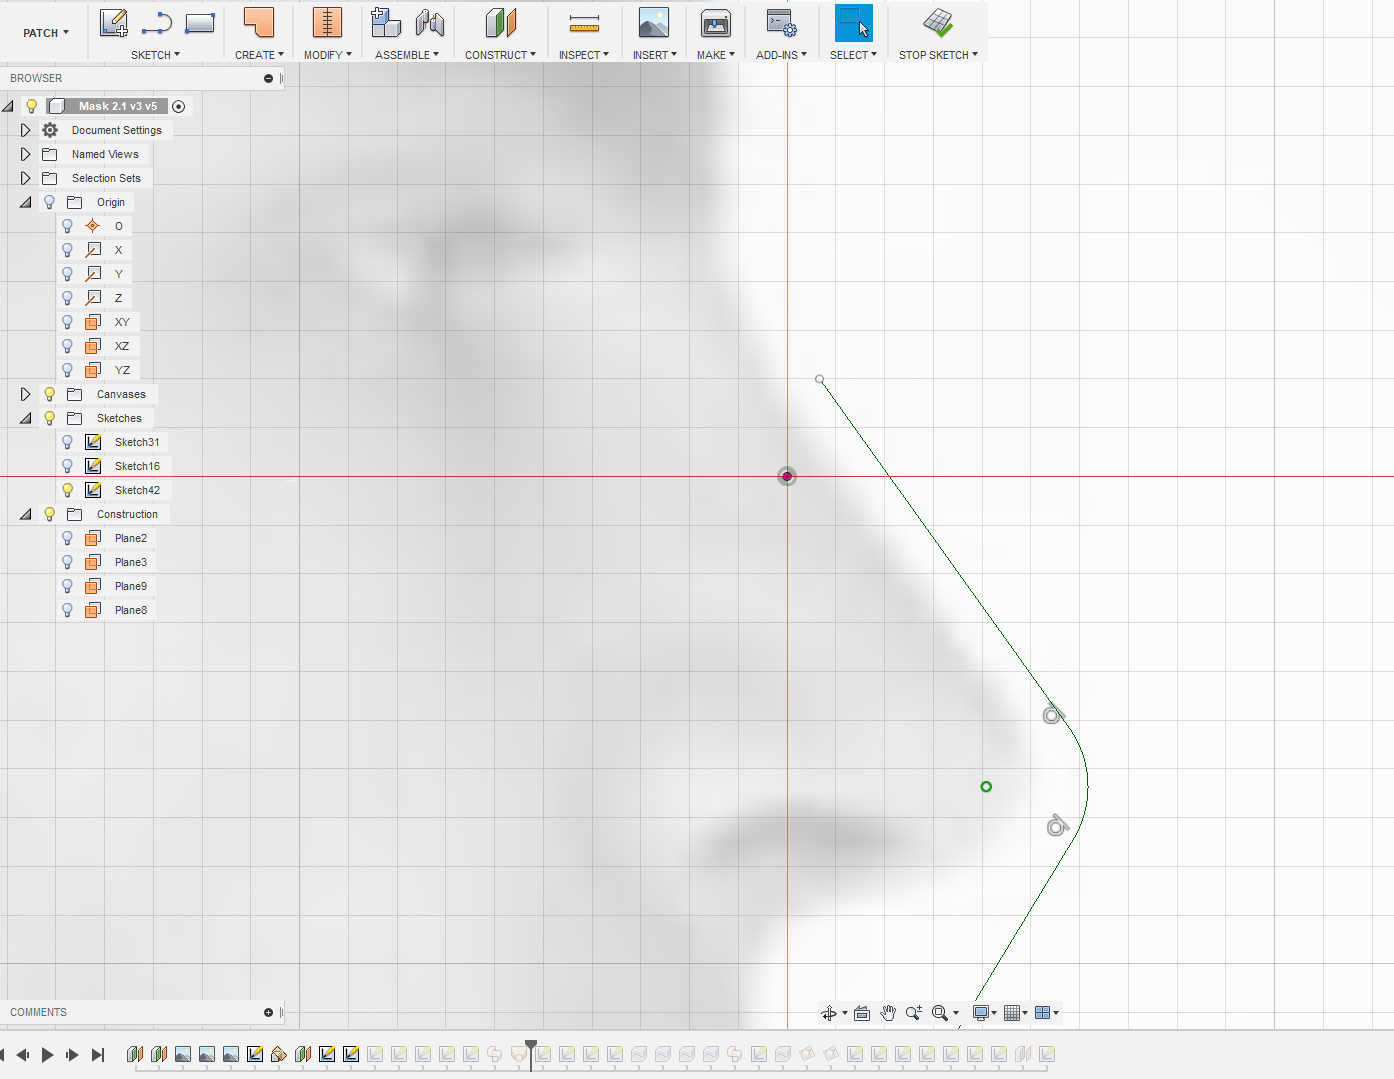Screen dimensions: 1394x1079
Task: Select the Orbit tool in navigation bar
Action: [830, 1013]
